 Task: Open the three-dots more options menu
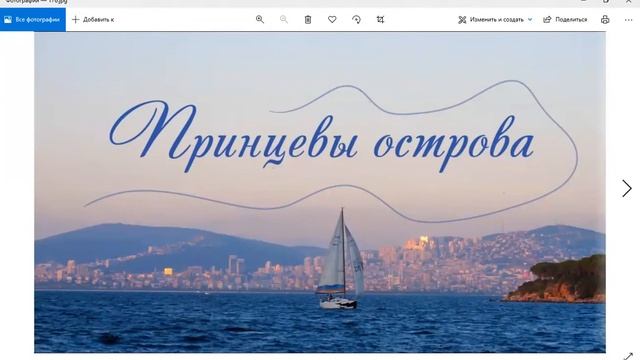(x=629, y=20)
